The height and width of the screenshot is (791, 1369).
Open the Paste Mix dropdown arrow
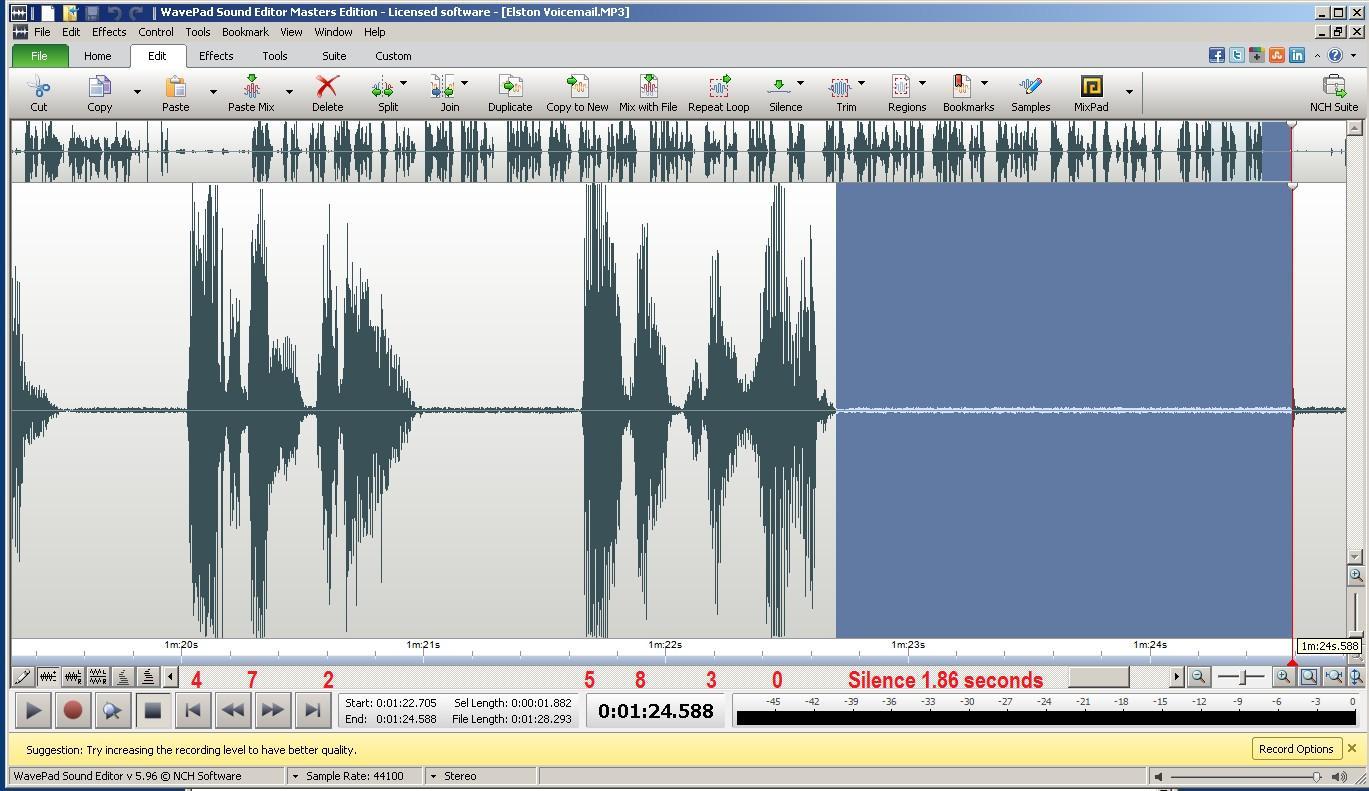[x=289, y=92]
